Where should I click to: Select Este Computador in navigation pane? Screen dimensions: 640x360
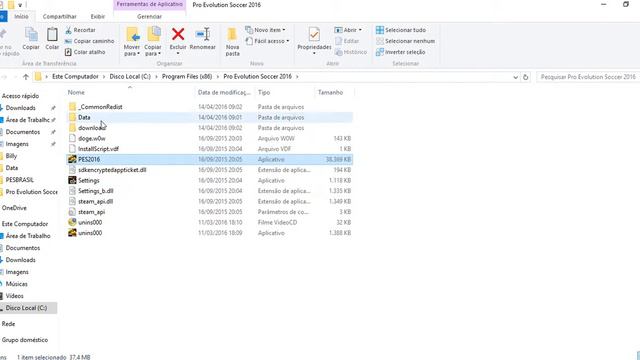[25, 224]
